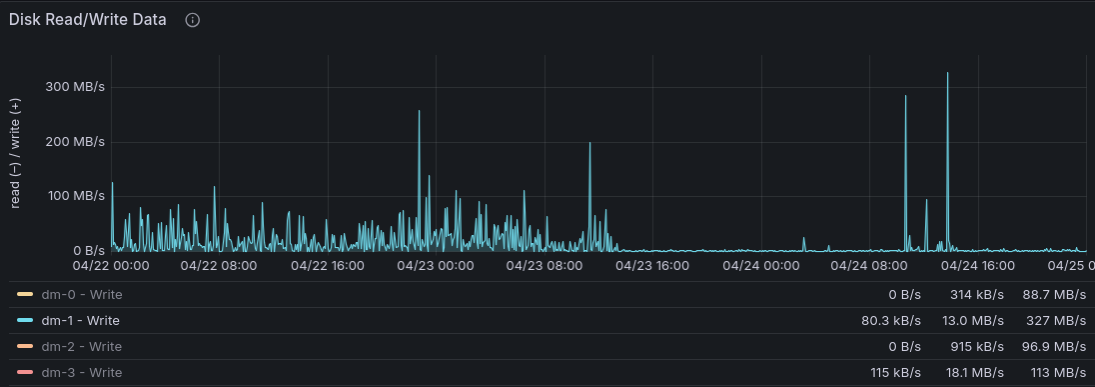
Task: Click the 04/24 08:00 x-axis label
Action: [869, 265]
